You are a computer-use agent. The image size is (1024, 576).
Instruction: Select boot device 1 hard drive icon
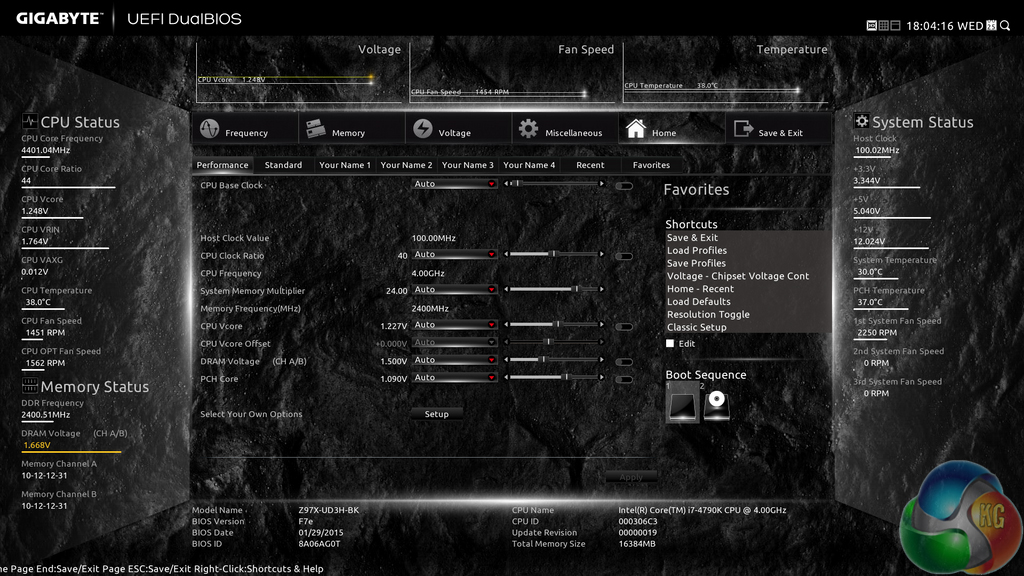(682, 404)
